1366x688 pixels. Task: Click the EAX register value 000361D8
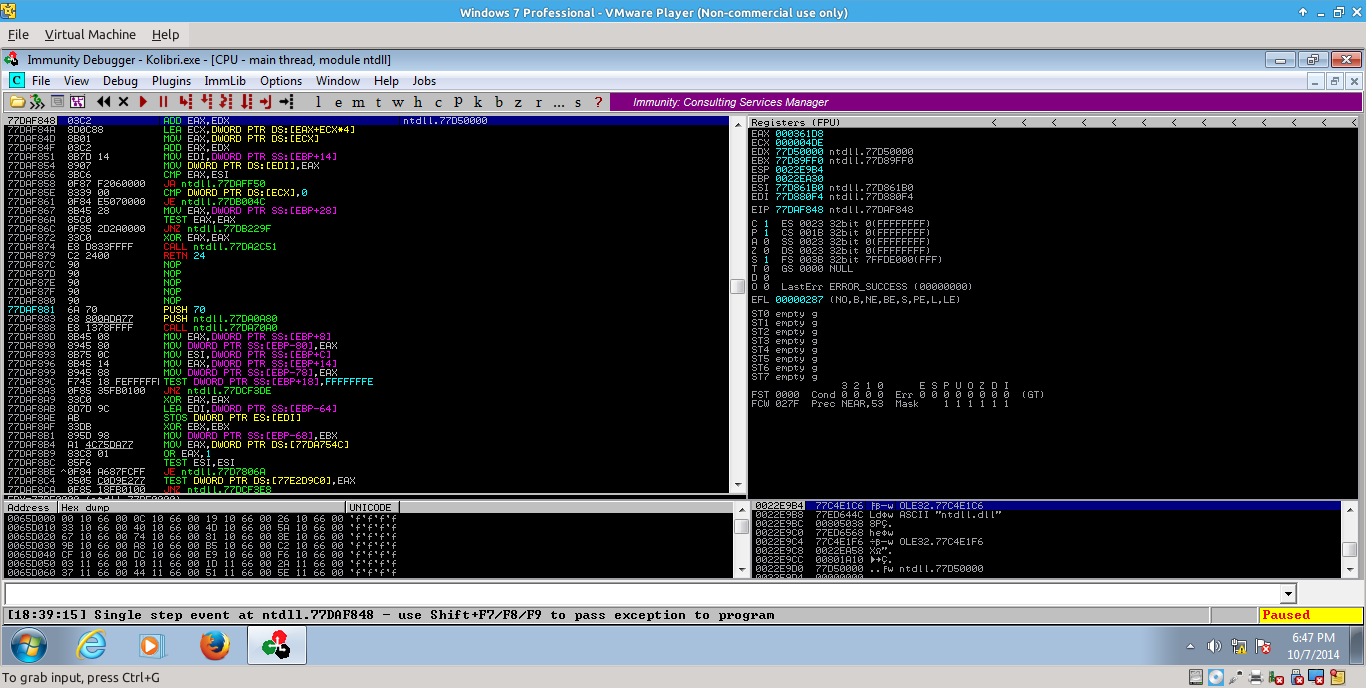click(798, 133)
